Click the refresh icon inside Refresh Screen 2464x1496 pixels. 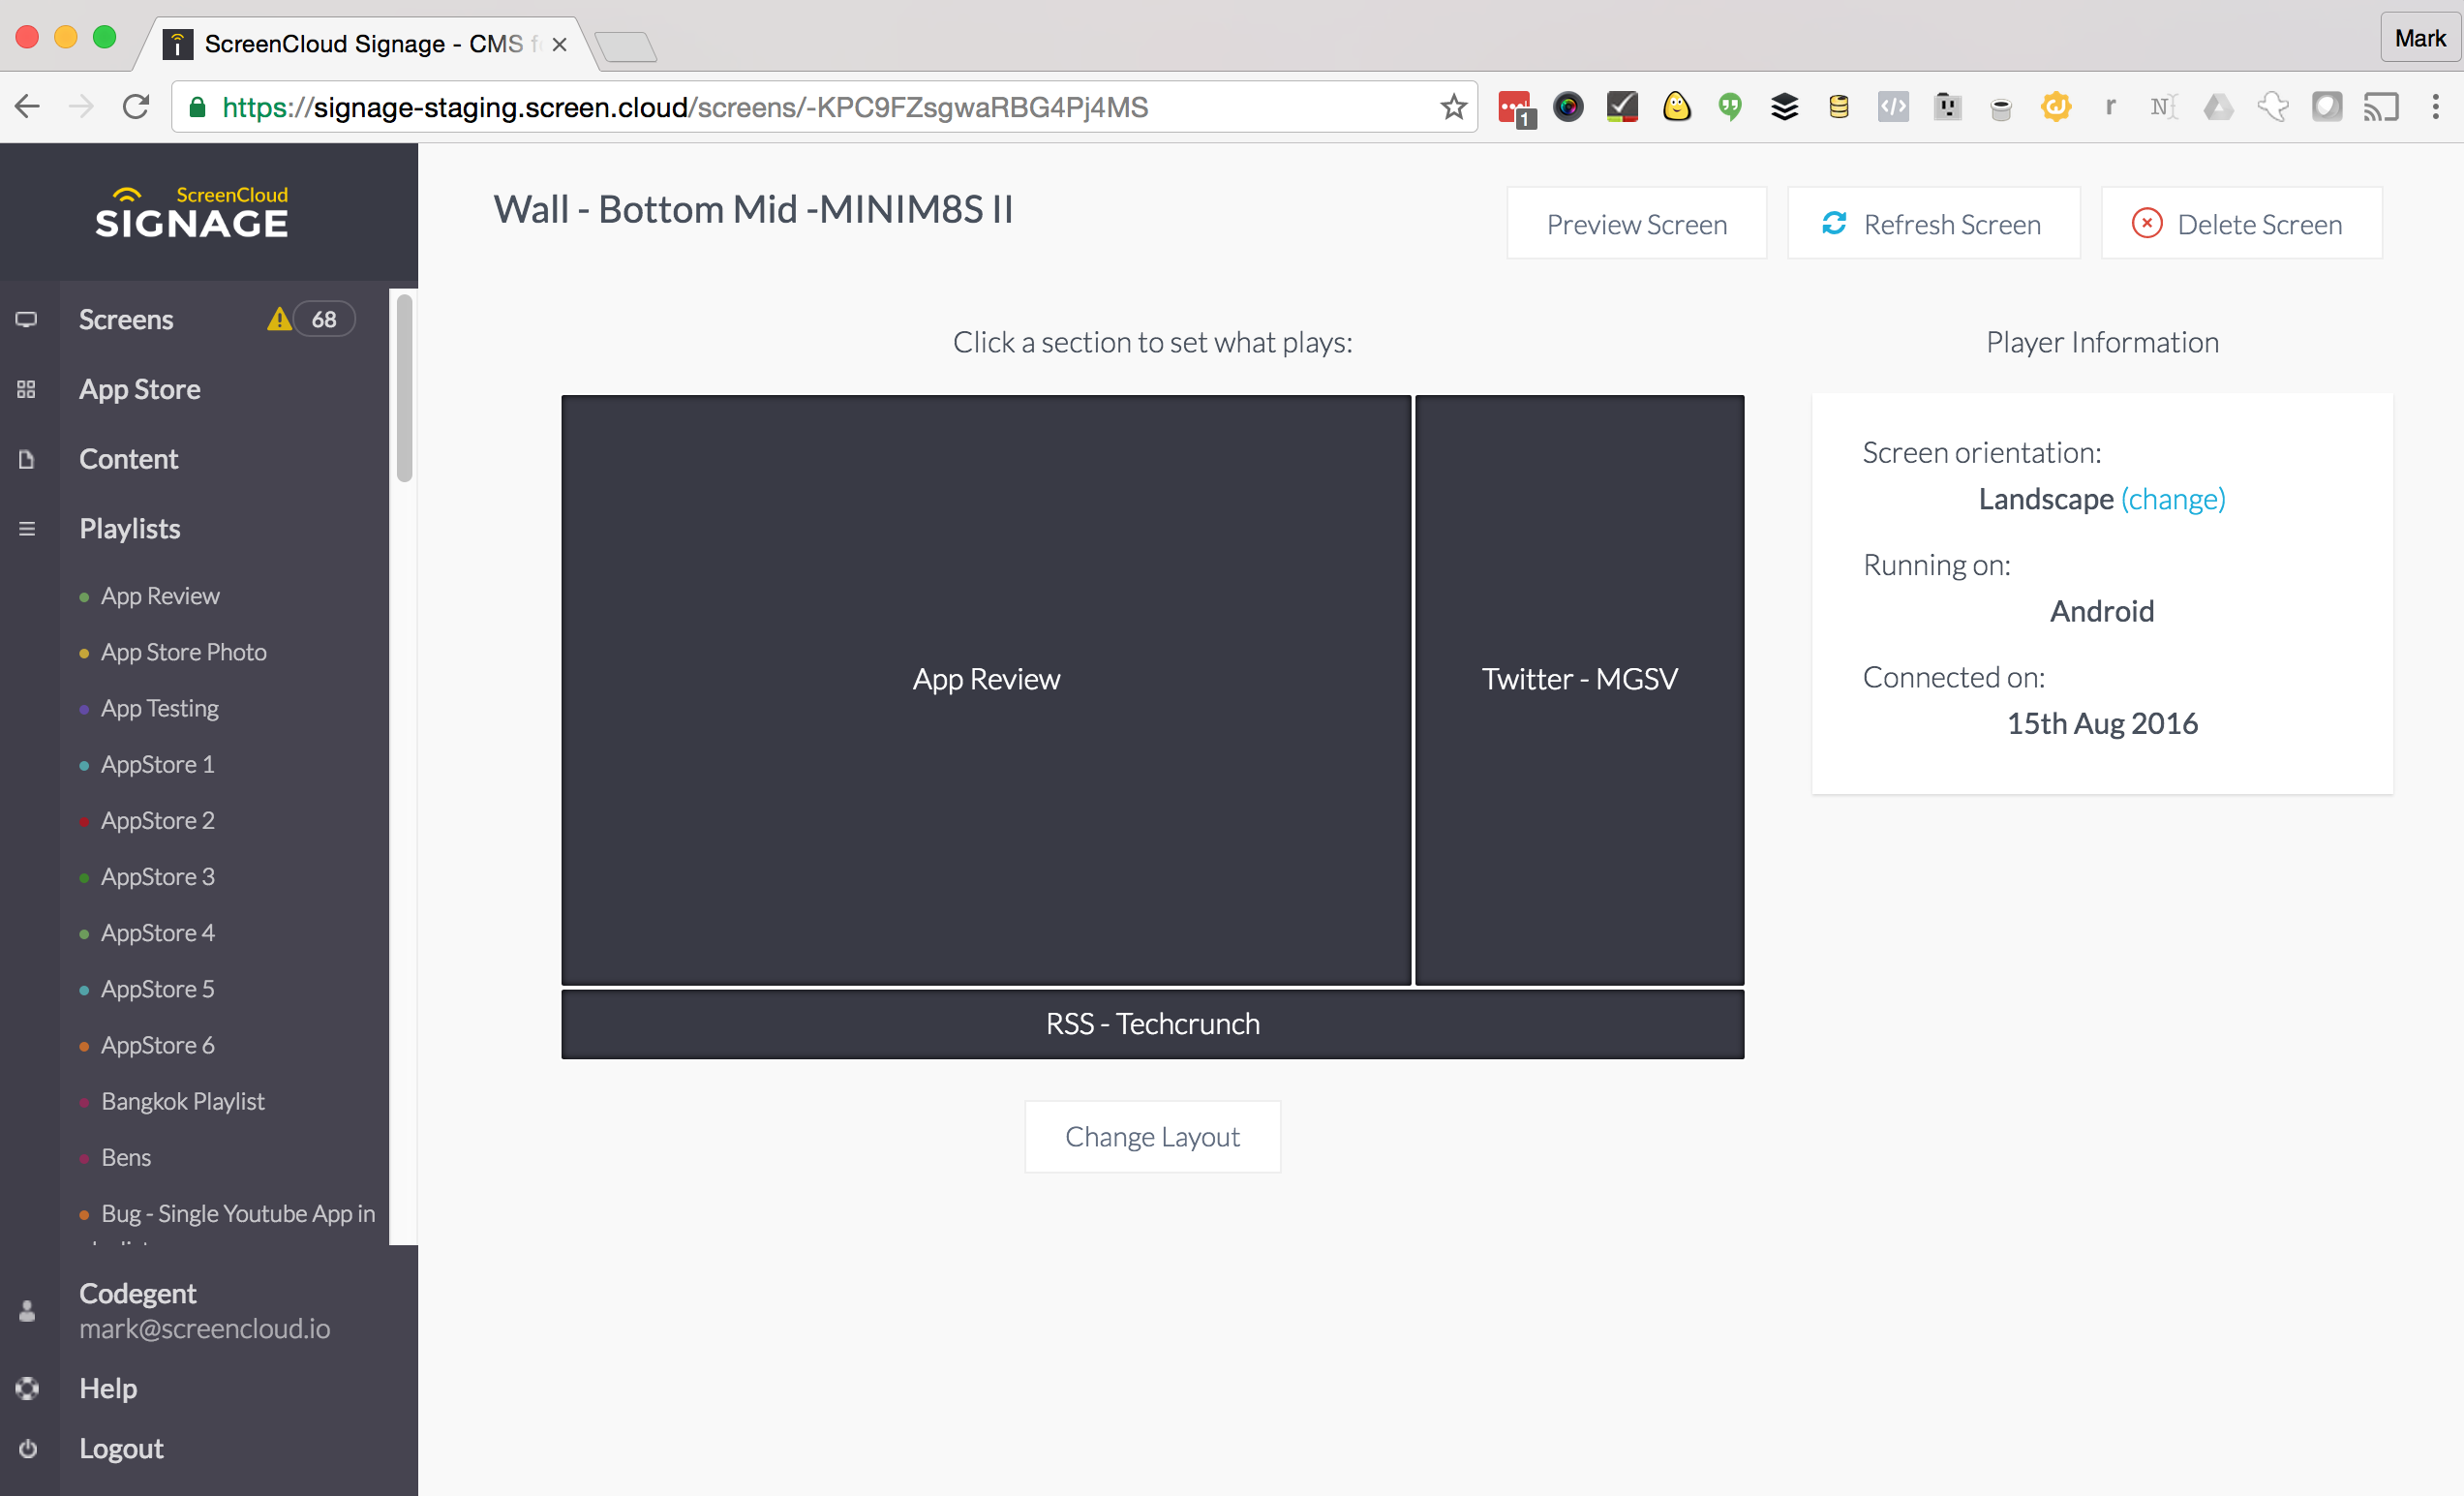tap(1833, 223)
